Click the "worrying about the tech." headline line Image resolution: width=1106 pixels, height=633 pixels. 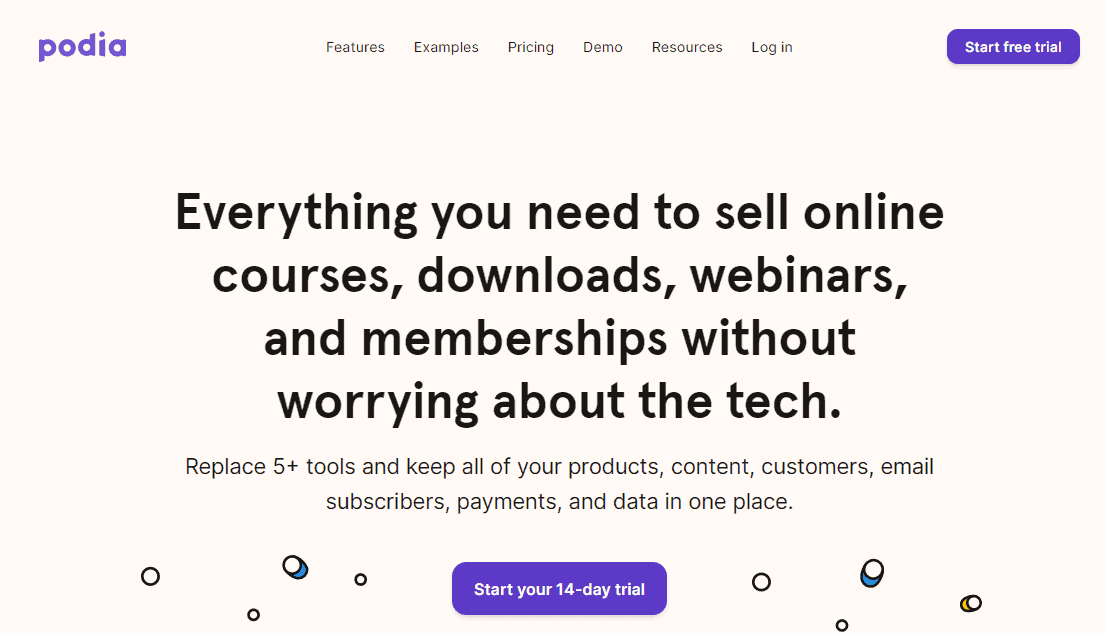click(559, 401)
